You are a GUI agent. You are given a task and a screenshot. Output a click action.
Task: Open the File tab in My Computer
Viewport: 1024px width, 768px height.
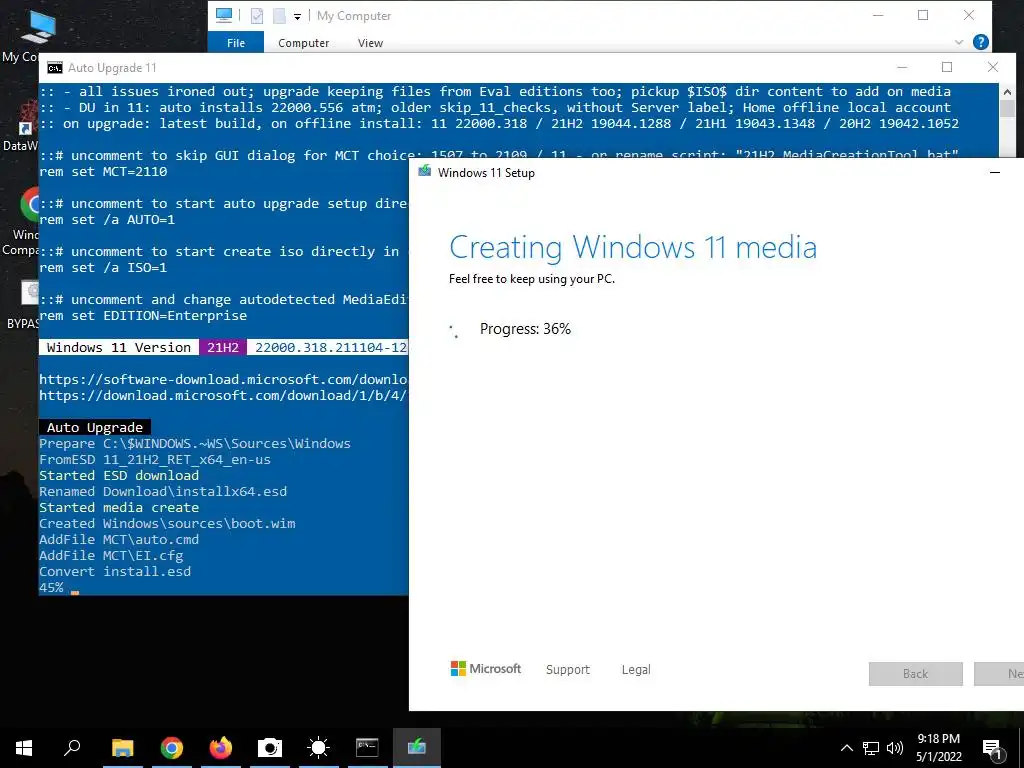[x=236, y=43]
